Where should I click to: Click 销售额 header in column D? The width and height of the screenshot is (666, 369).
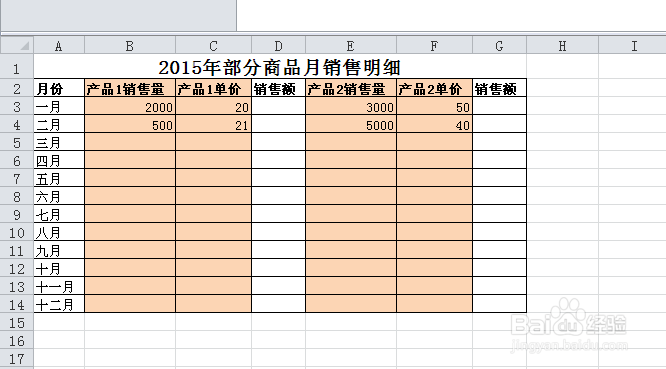click(279, 88)
